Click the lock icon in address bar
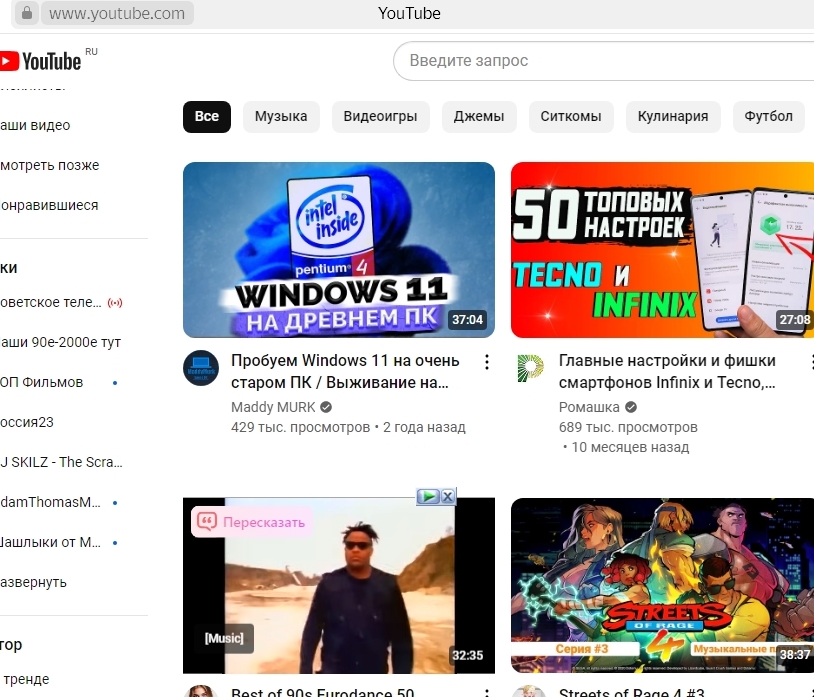Viewport: 814px width, 697px height. [26, 12]
